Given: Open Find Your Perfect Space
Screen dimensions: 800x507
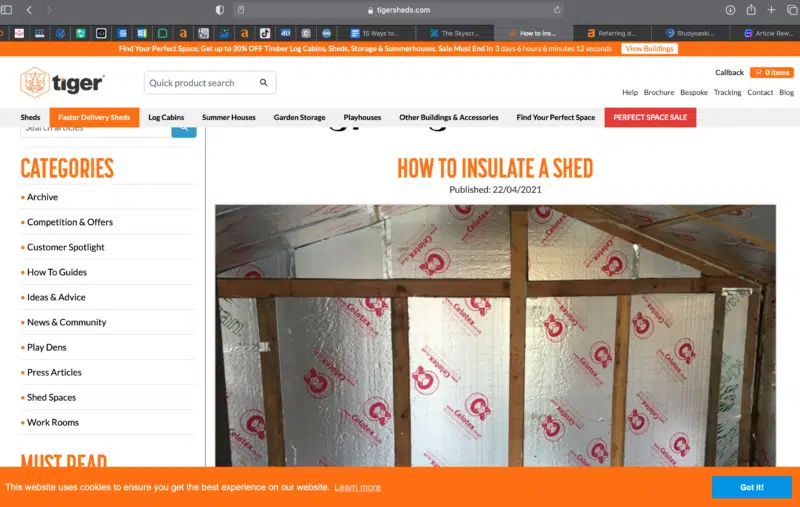Looking at the screenshot, I should point(556,117).
